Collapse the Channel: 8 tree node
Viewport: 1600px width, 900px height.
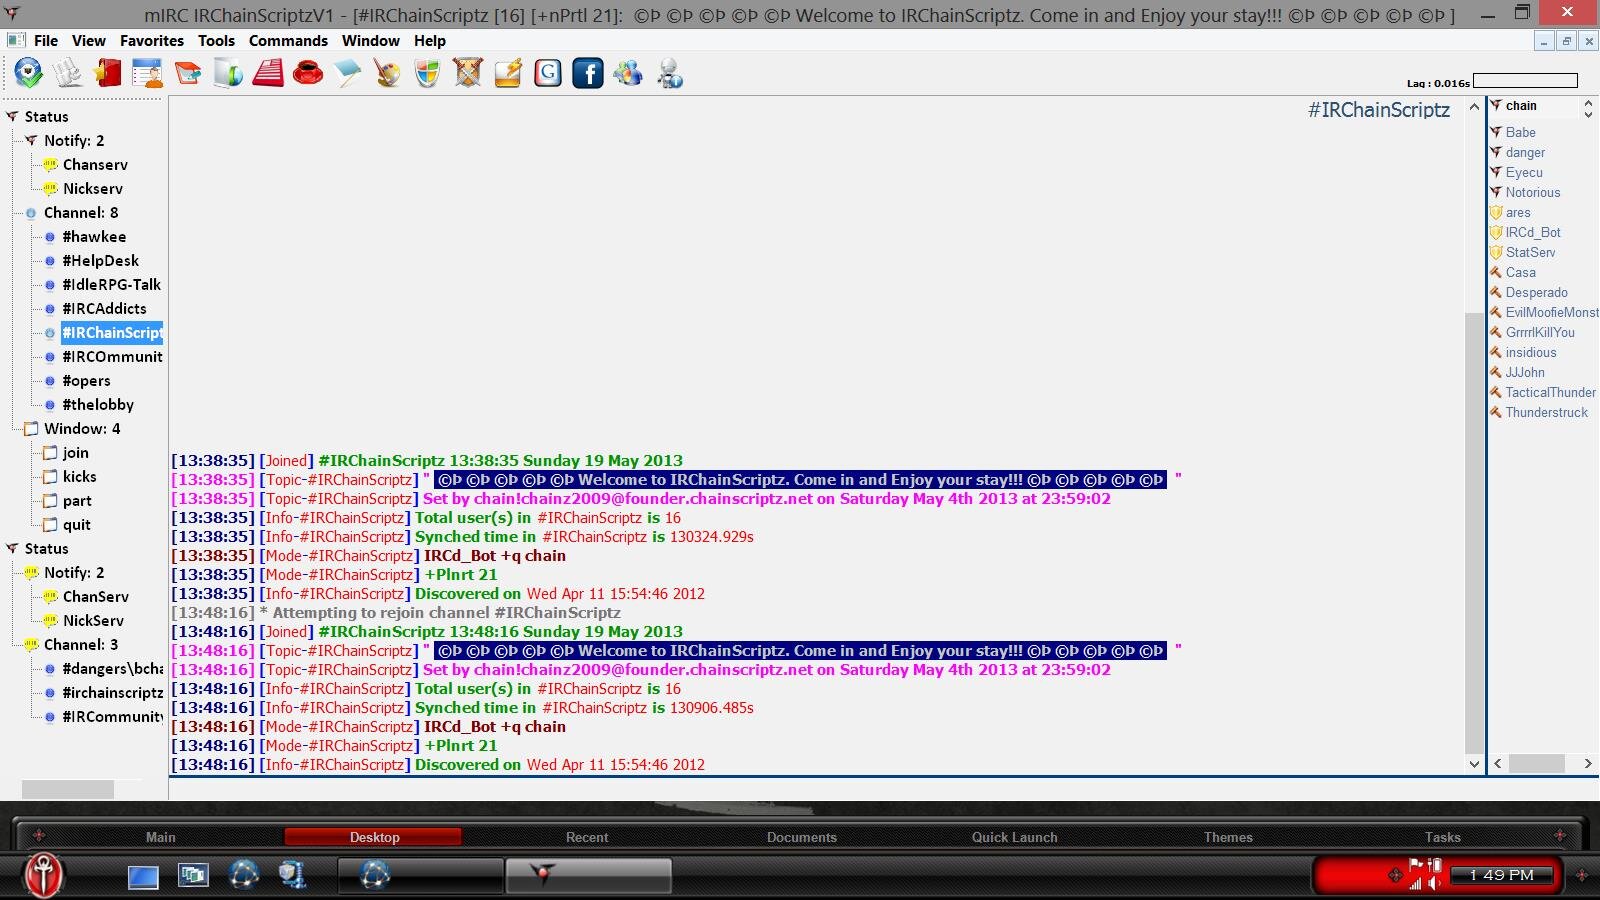pos(30,213)
